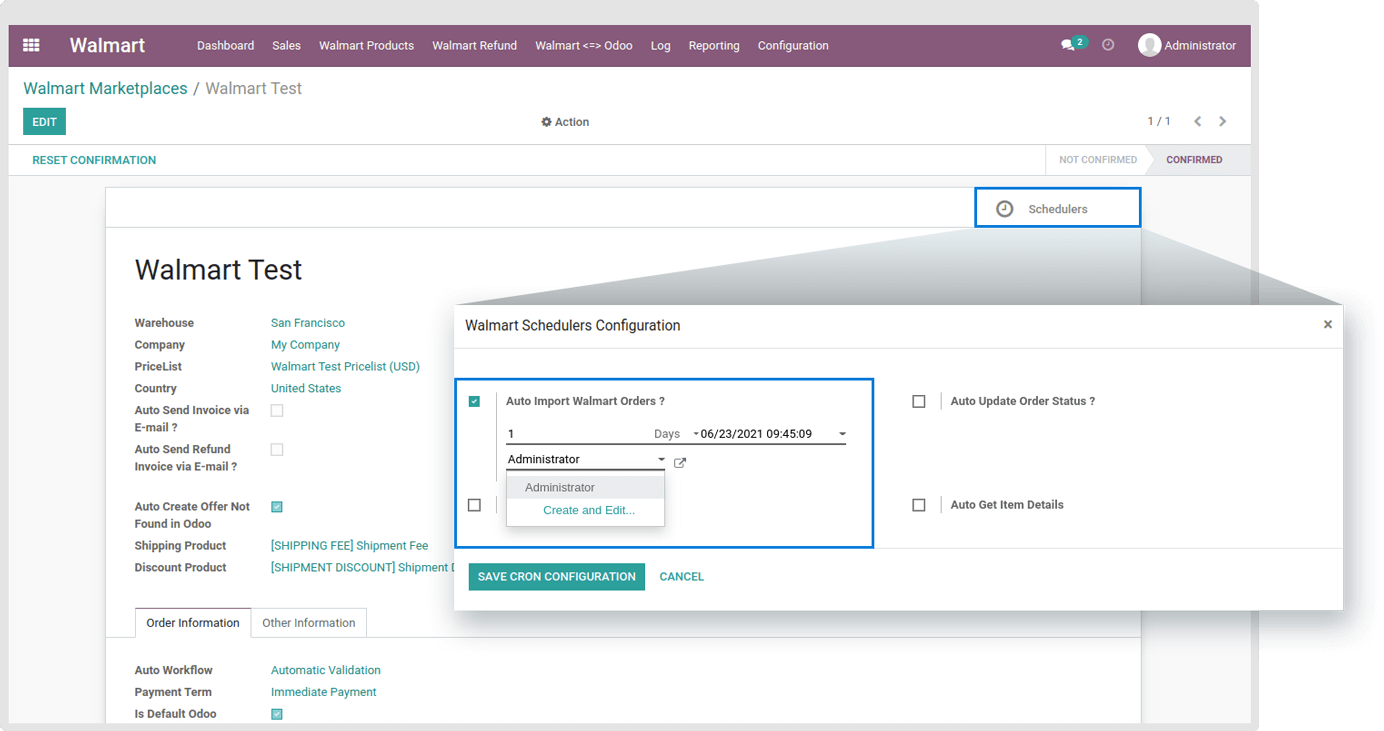This screenshot has height=731, width=1384.
Task: Open Walmart <=> Odoo menu
Action: (x=583, y=45)
